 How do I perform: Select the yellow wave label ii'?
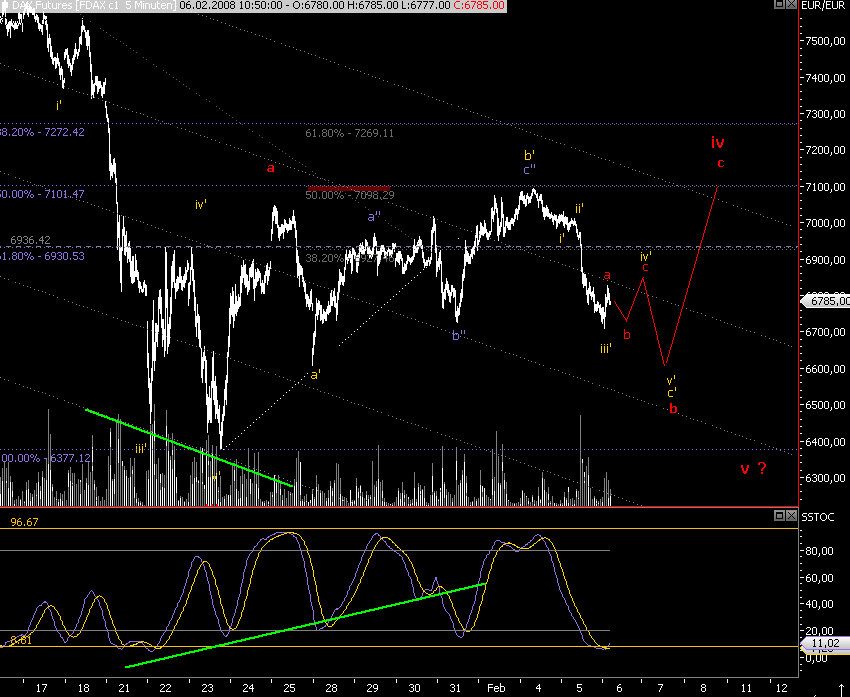[579, 209]
